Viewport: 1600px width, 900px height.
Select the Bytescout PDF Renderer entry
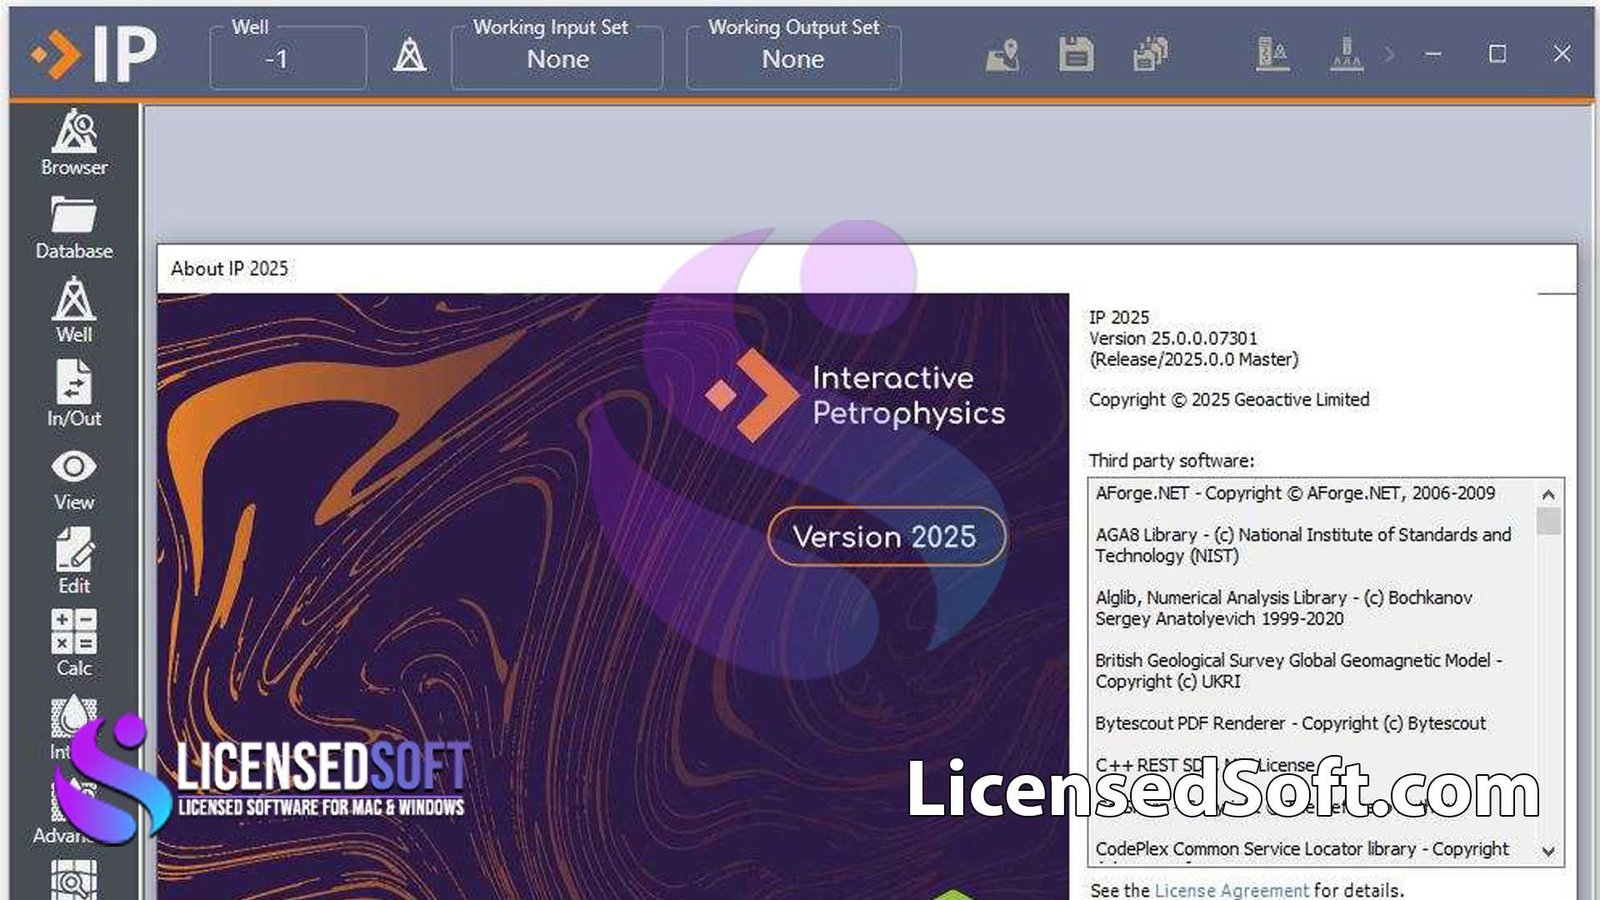tap(1290, 723)
